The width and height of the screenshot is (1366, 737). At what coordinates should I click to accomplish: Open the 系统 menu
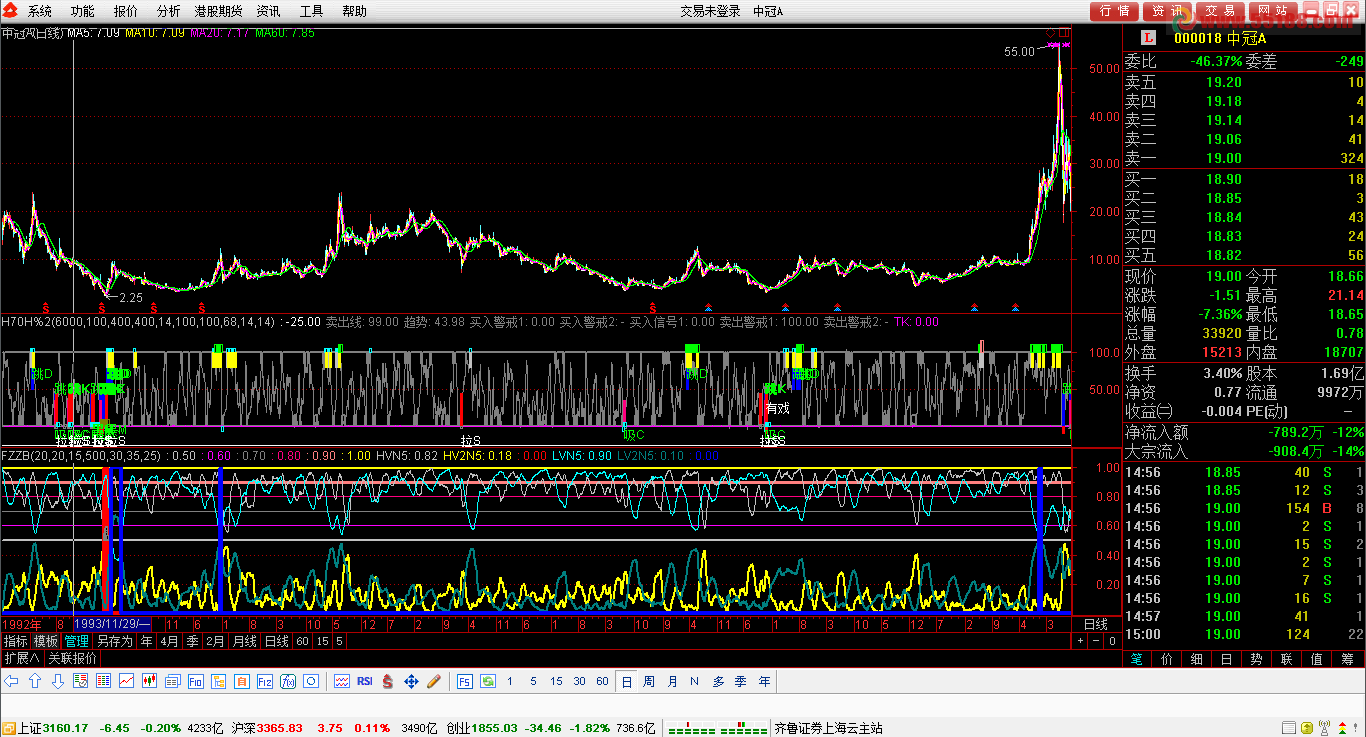pyautogui.click(x=41, y=11)
